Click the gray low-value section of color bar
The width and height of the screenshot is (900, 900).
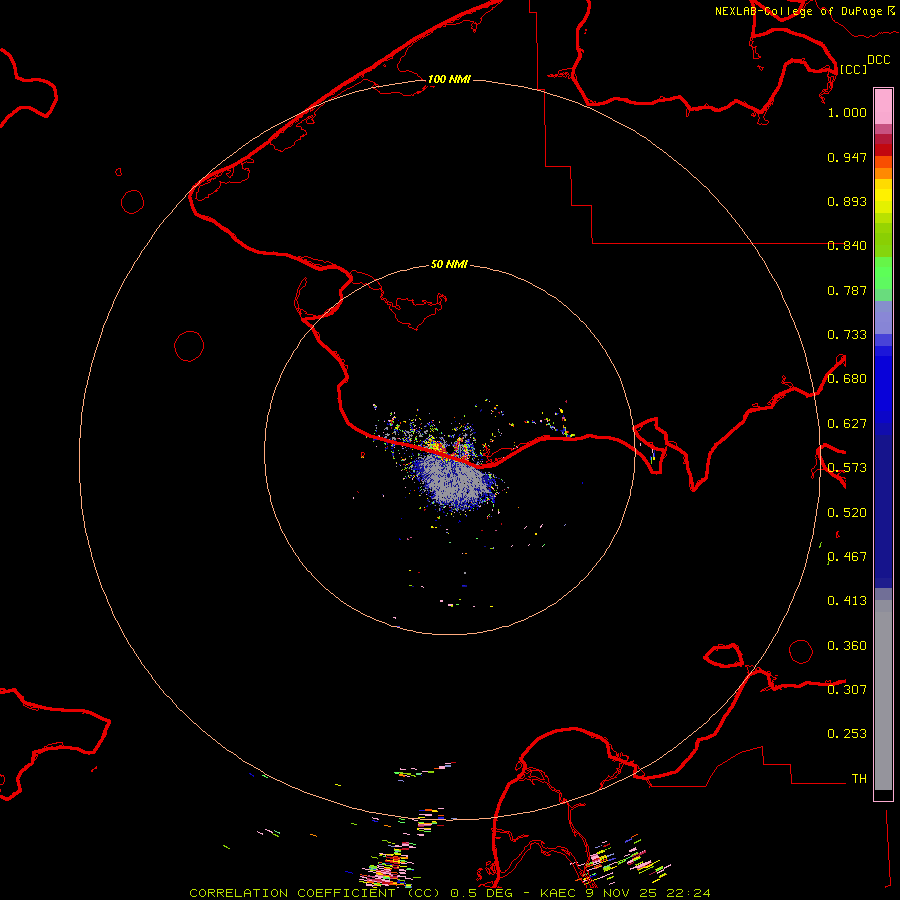pyautogui.click(x=883, y=695)
